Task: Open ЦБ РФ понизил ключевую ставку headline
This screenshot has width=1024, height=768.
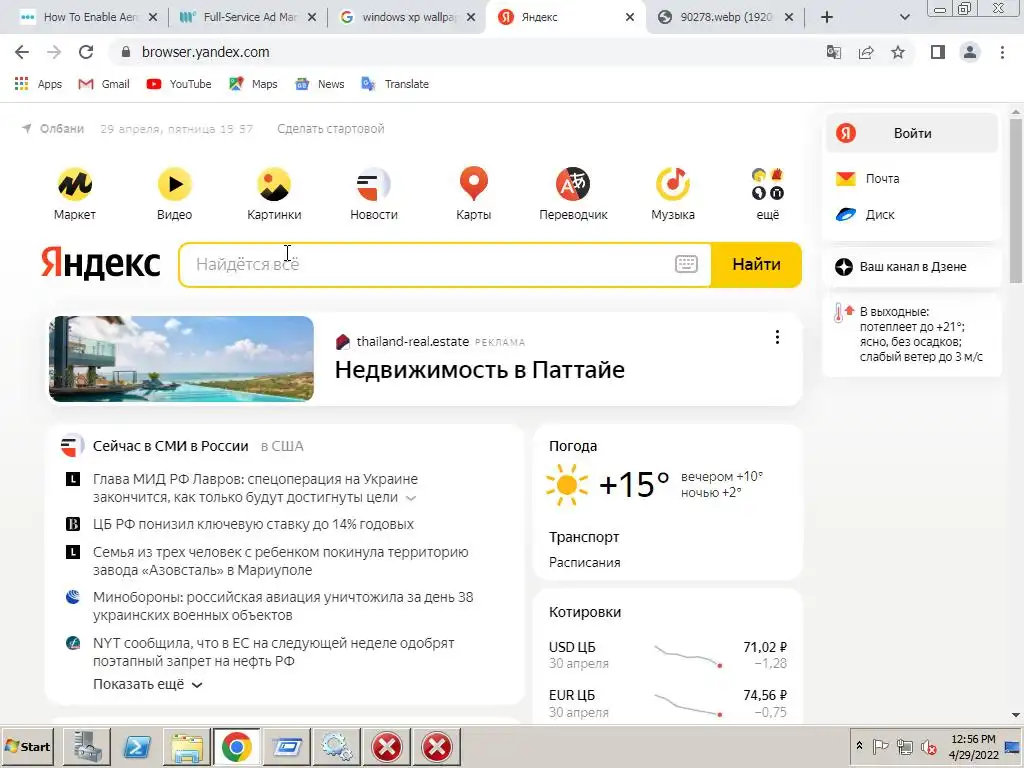Action: tap(253, 524)
